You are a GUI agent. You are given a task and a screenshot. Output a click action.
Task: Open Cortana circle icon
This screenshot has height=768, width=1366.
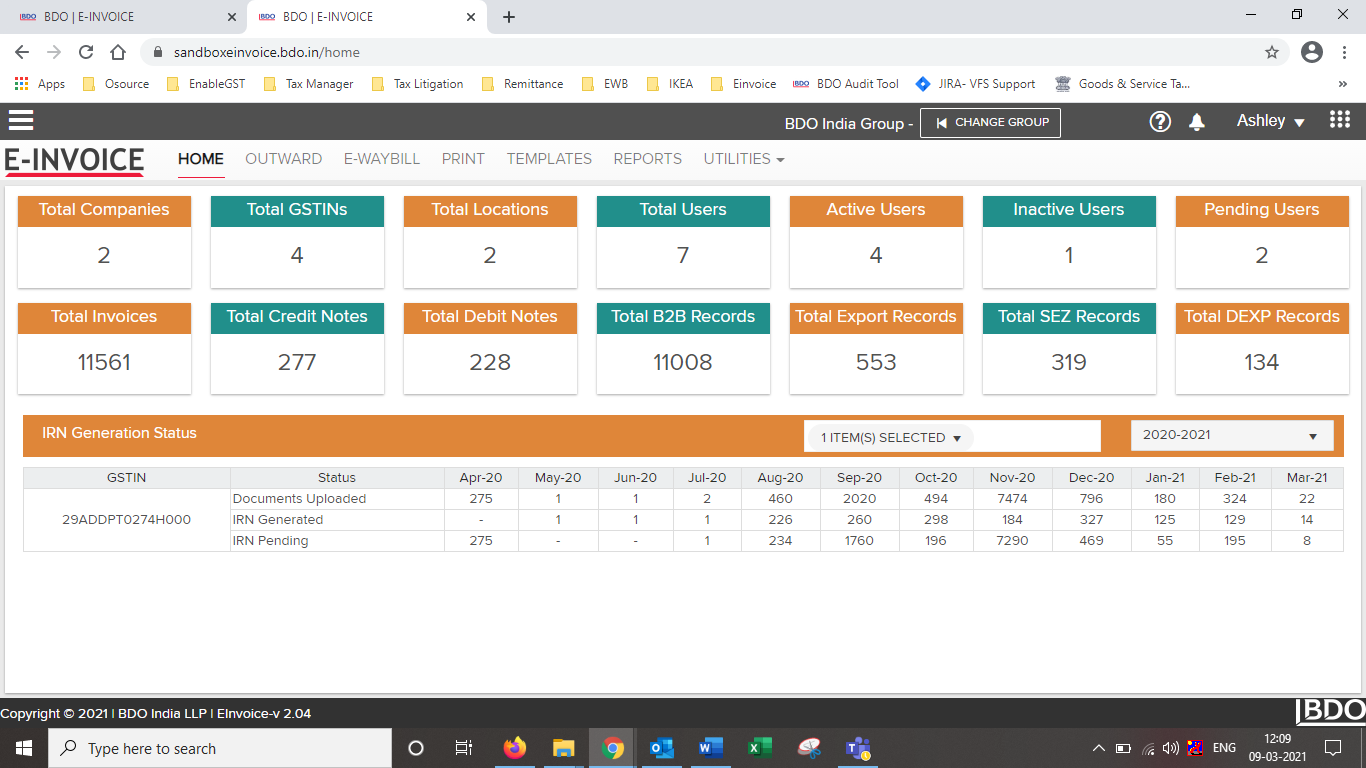[416, 748]
